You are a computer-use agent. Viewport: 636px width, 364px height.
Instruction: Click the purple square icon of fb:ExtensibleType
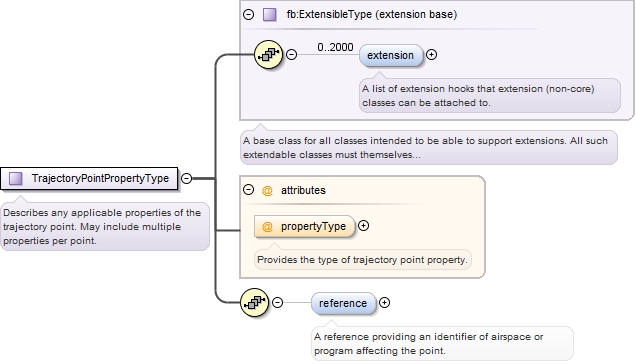point(270,15)
